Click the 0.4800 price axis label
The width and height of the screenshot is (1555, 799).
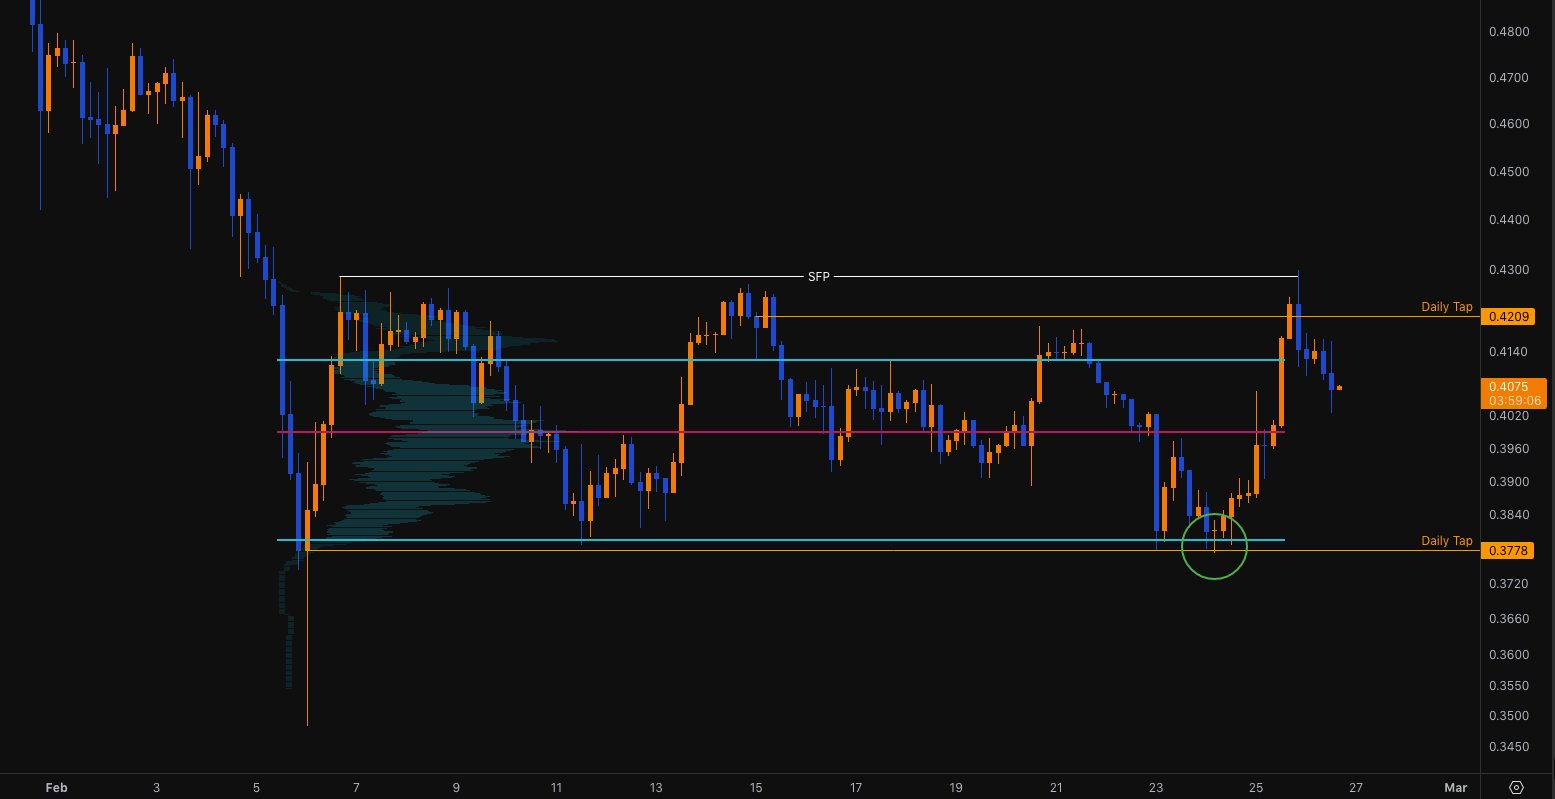(1508, 32)
